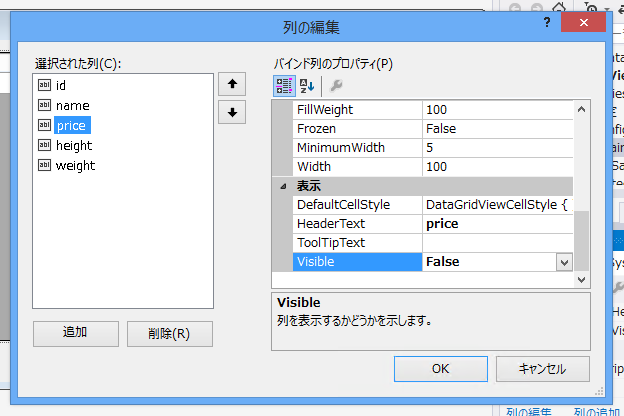Click the icon beside the price column
This screenshot has height=416, width=624.
[44, 125]
